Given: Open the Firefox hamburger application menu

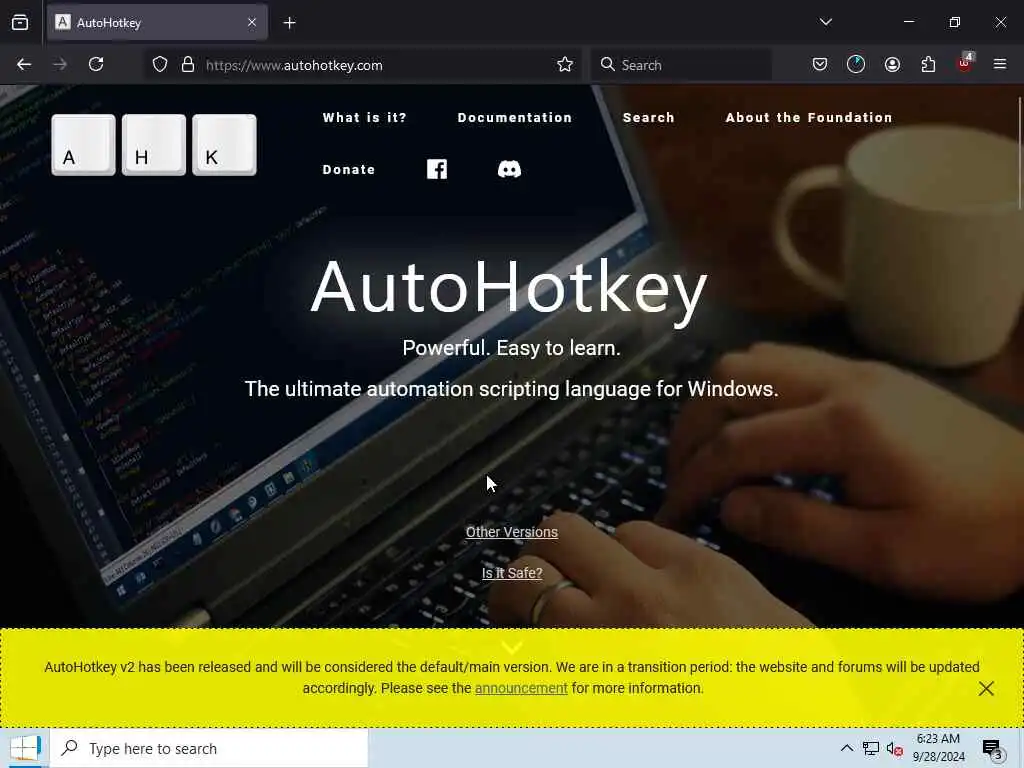Looking at the screenshot, I should [x=1000, y=64].
